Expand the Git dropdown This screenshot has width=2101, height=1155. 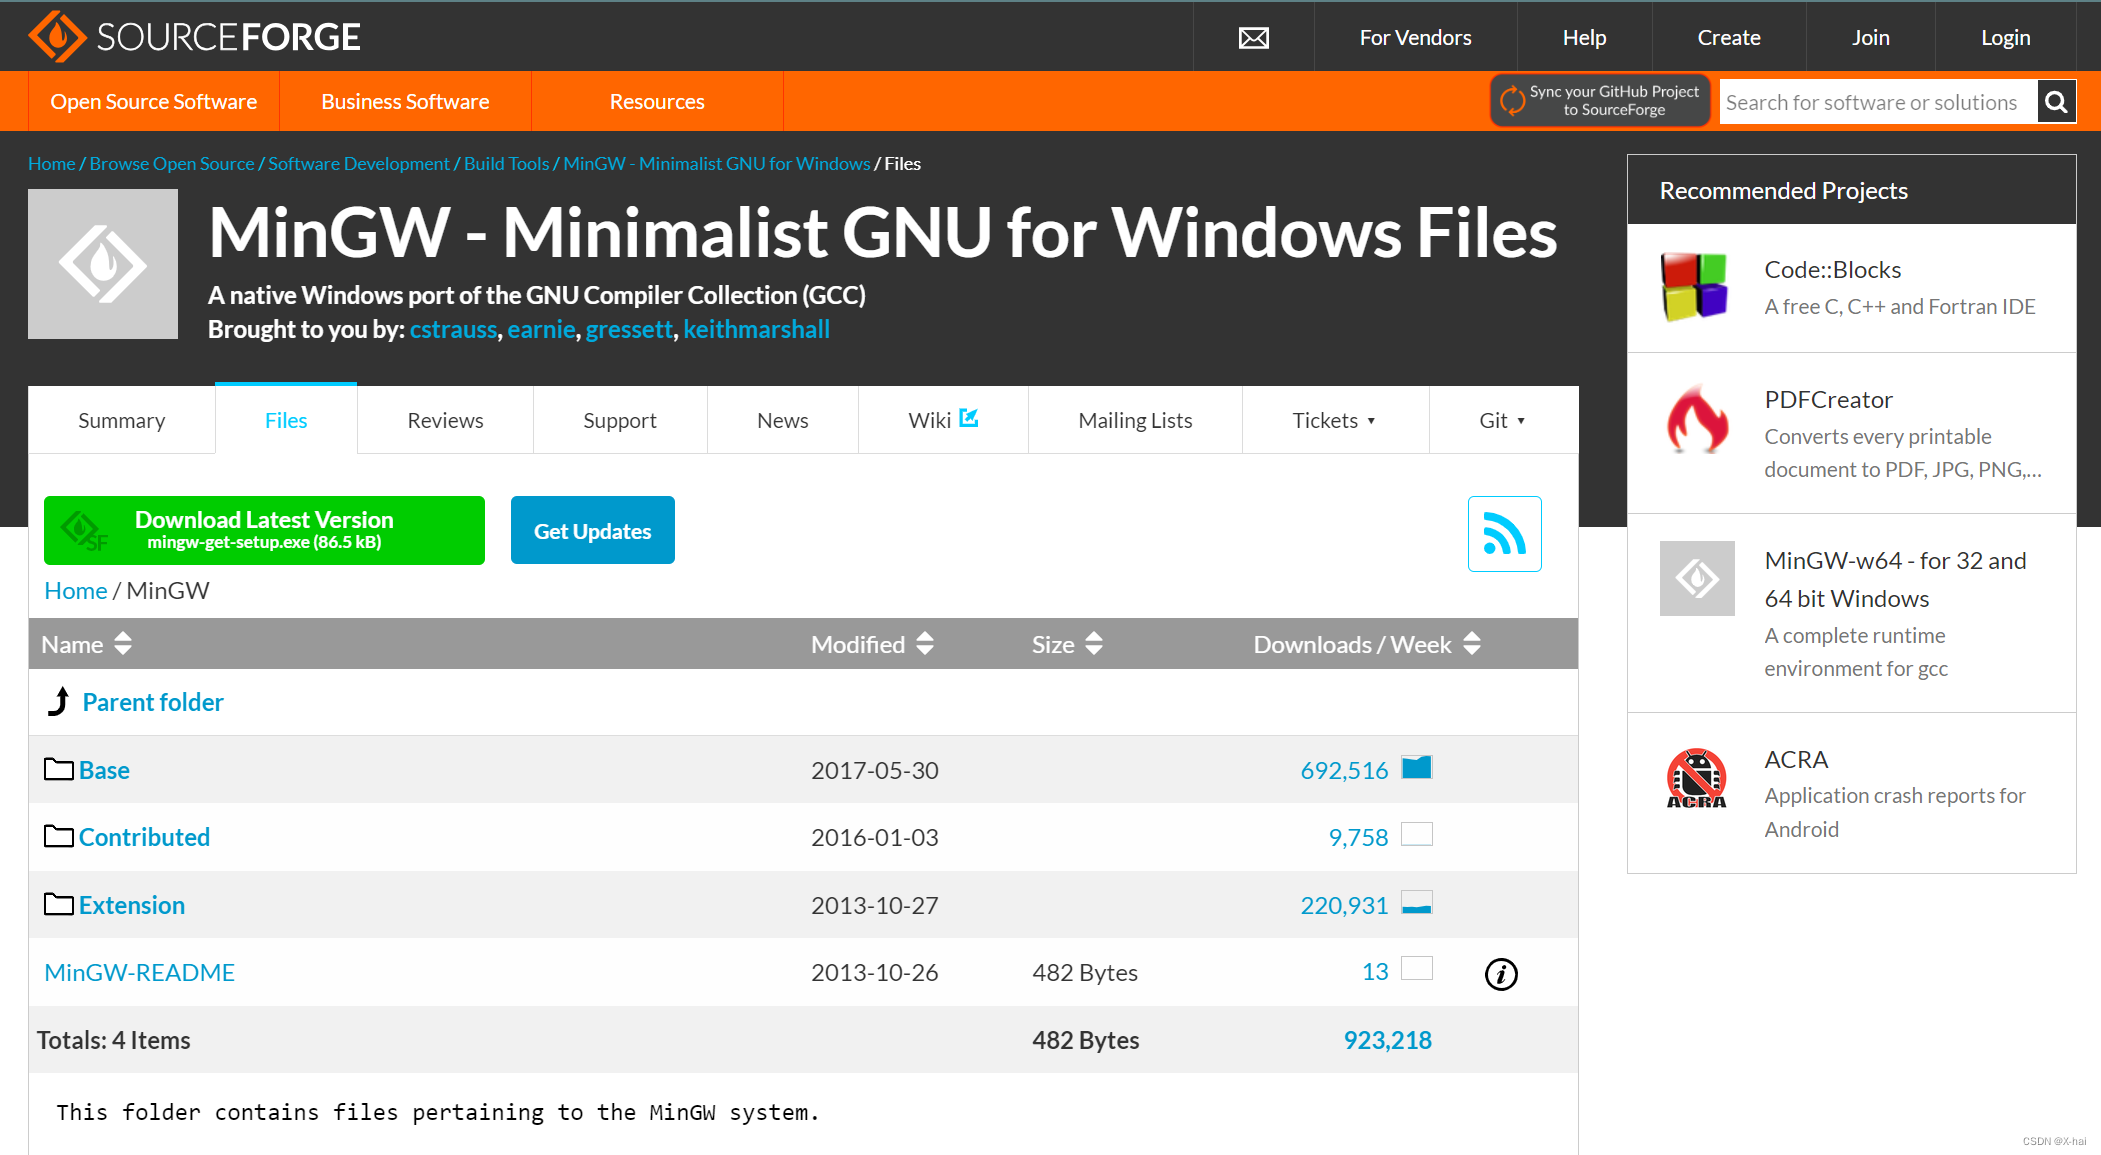[x=1502, y=421]
